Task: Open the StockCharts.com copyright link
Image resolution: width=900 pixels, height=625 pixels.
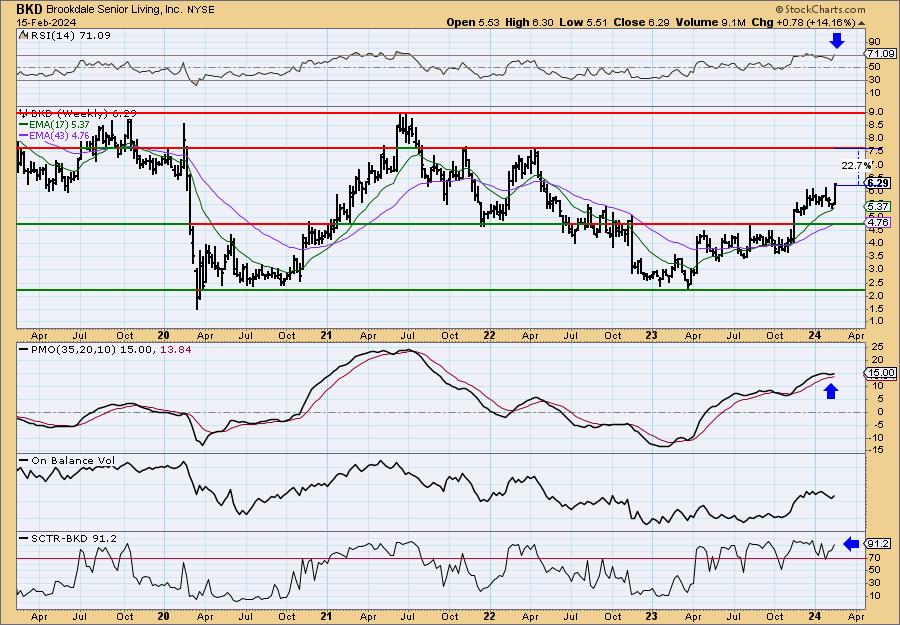Action: click(820, 9)
